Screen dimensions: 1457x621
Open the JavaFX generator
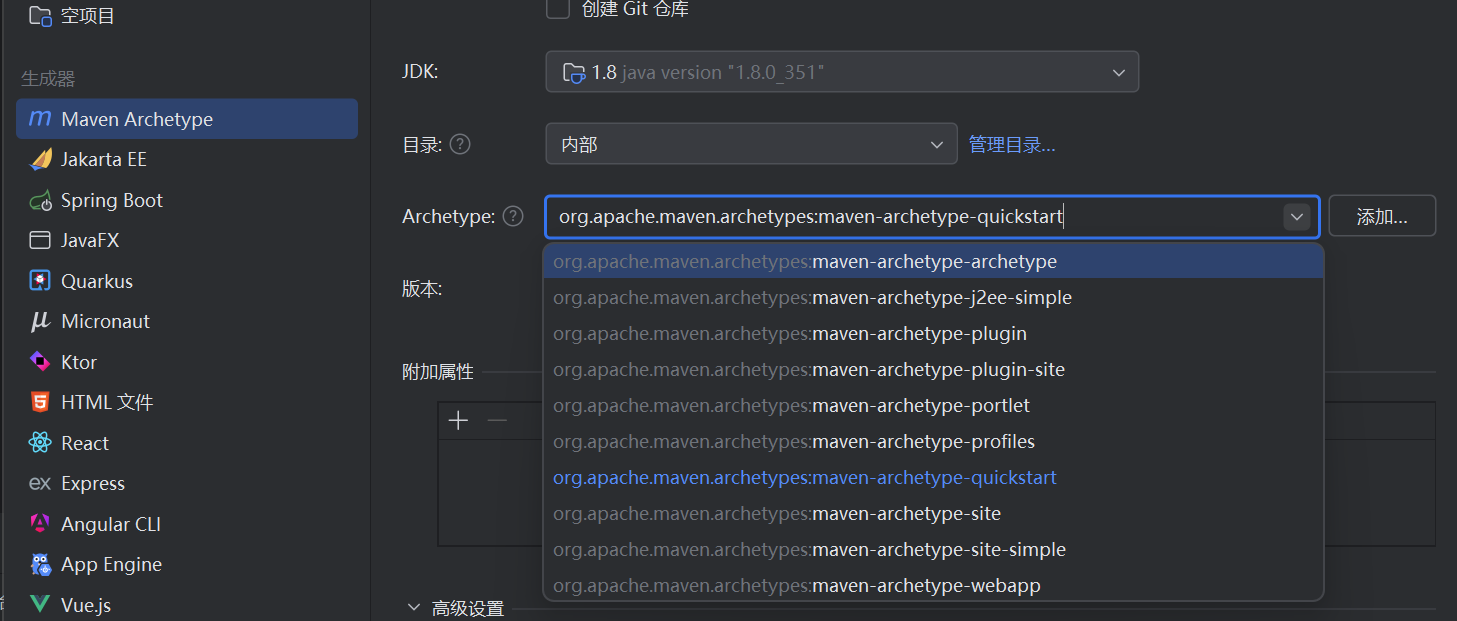95,240
